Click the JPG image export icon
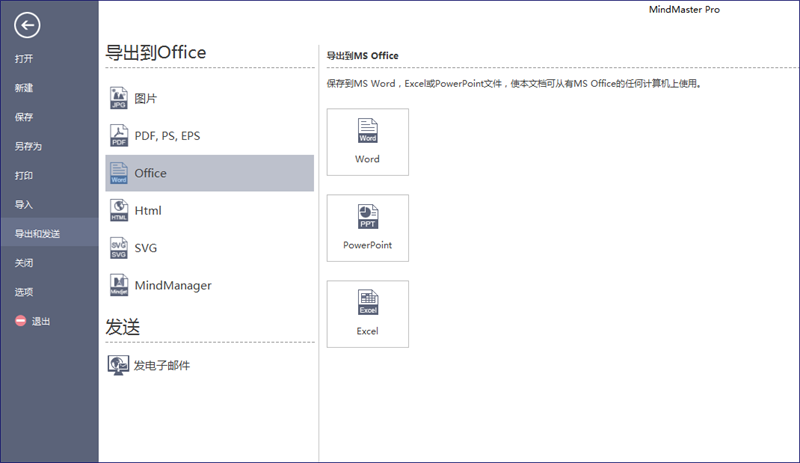The width and height of the screenshot is (800, 463). click(119, 98)
